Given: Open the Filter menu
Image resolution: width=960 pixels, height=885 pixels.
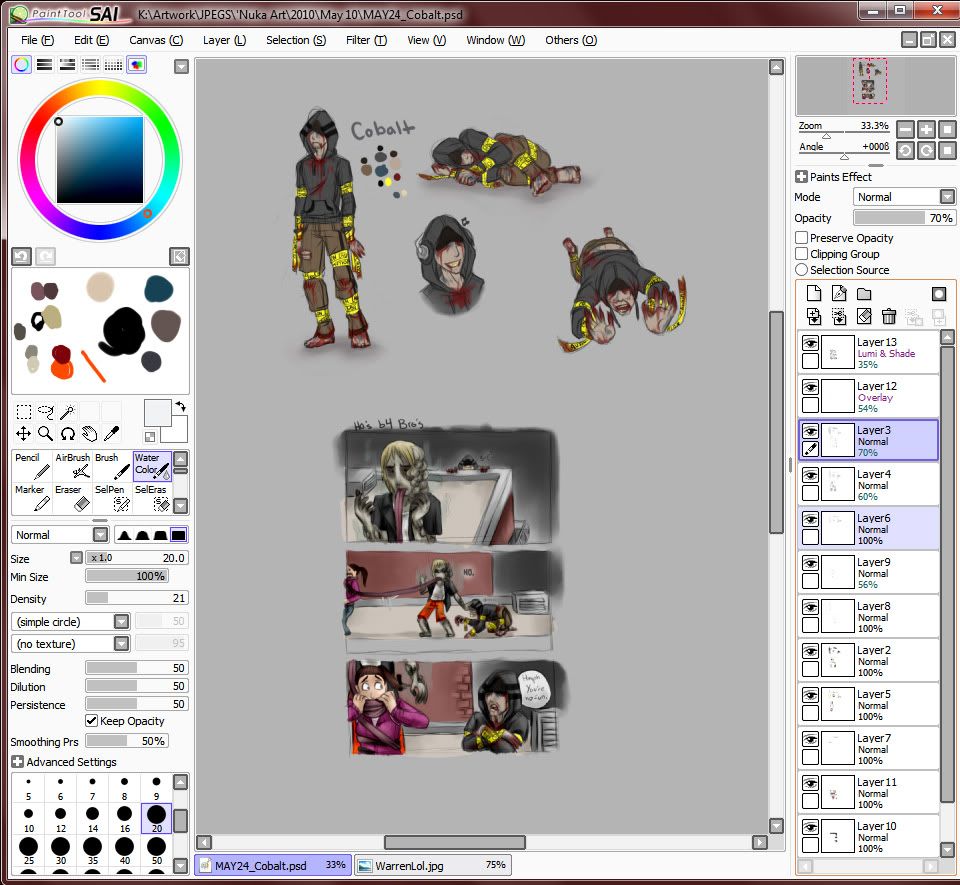Looking at the screenshot, I should [x=365, y=40].
